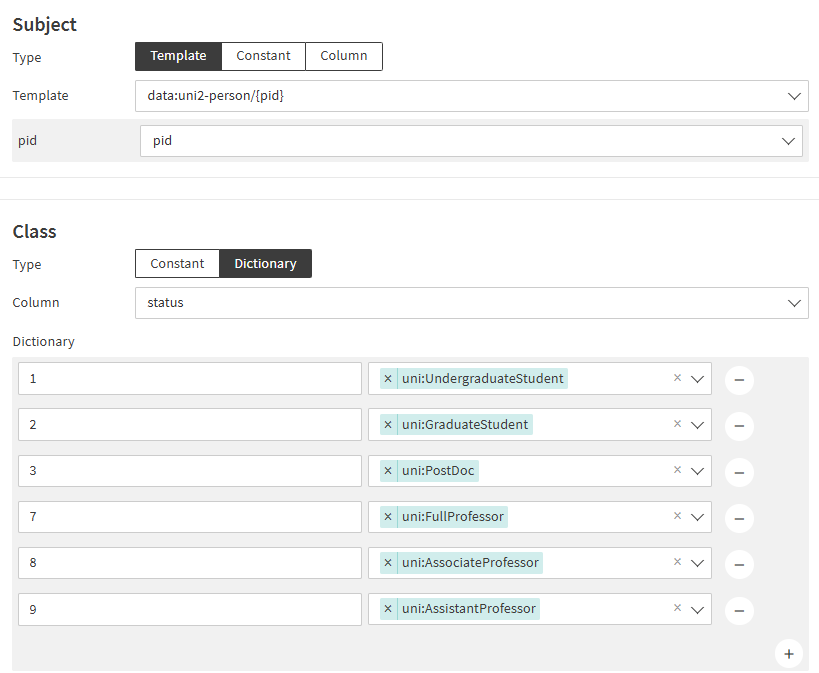
Task: Clear the selection in uni:AssistantProfessor field
Action: (x=677, y=608)
